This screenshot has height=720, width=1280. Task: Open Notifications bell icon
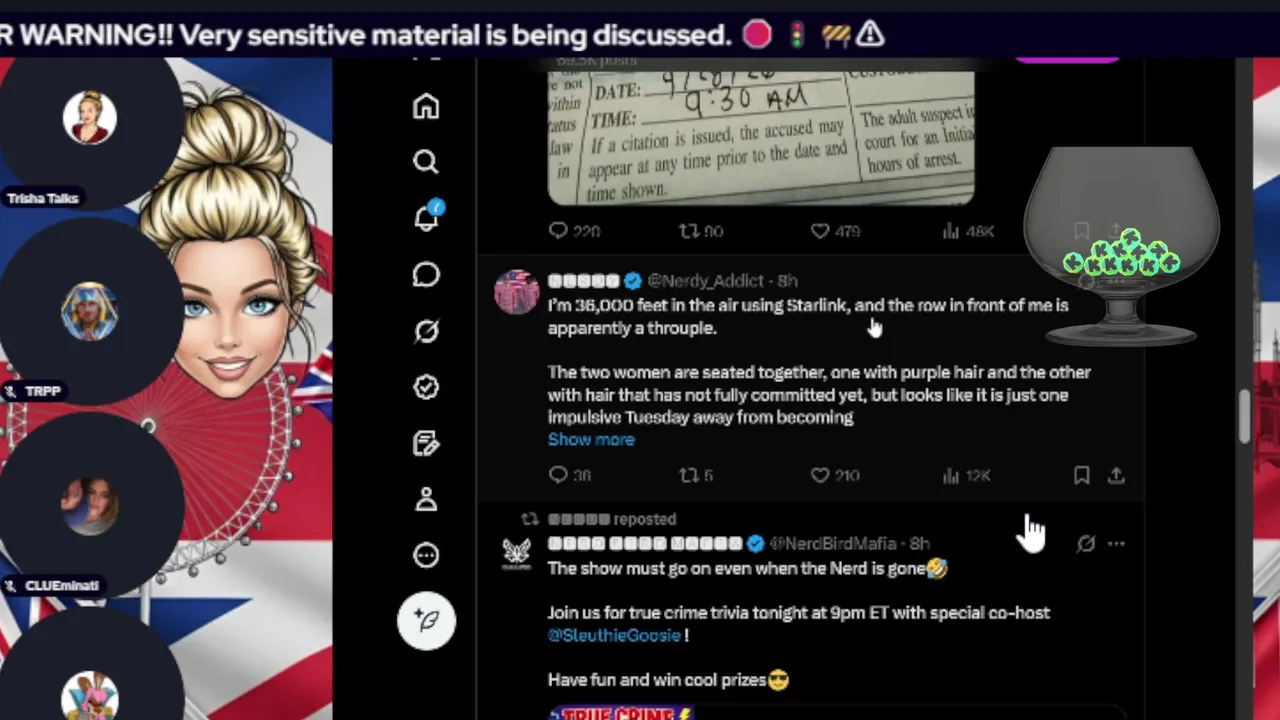tap(427, 217)
